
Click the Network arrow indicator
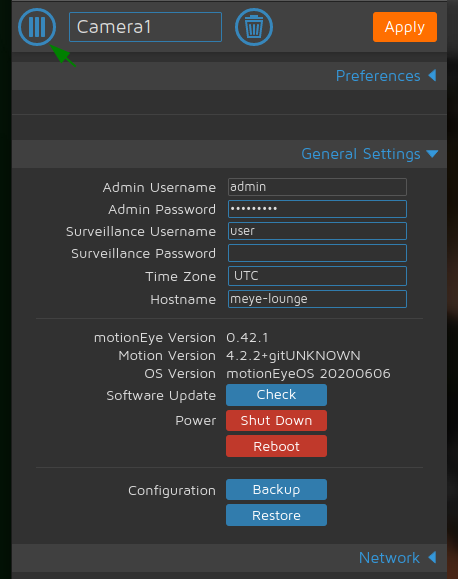click(x=432, y=557)
